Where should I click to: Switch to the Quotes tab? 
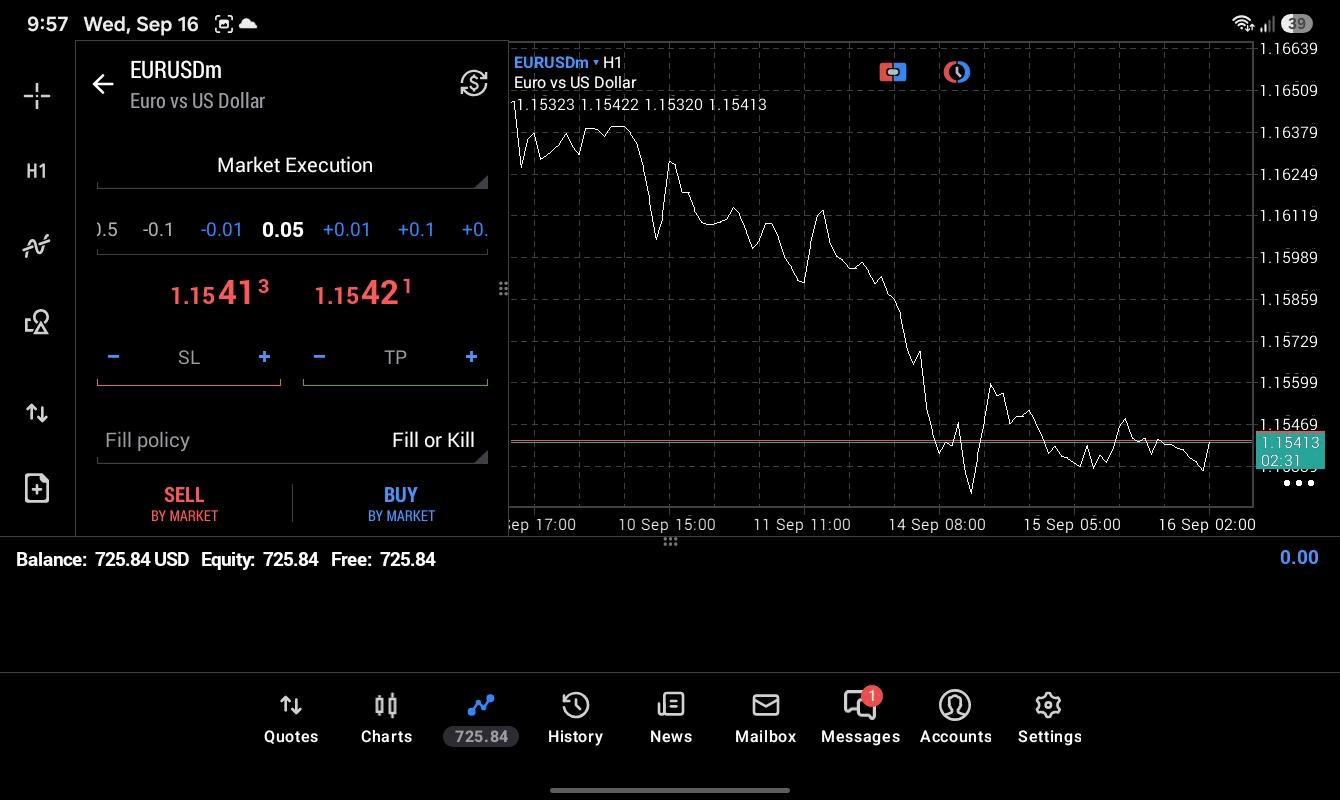point(291,719)
